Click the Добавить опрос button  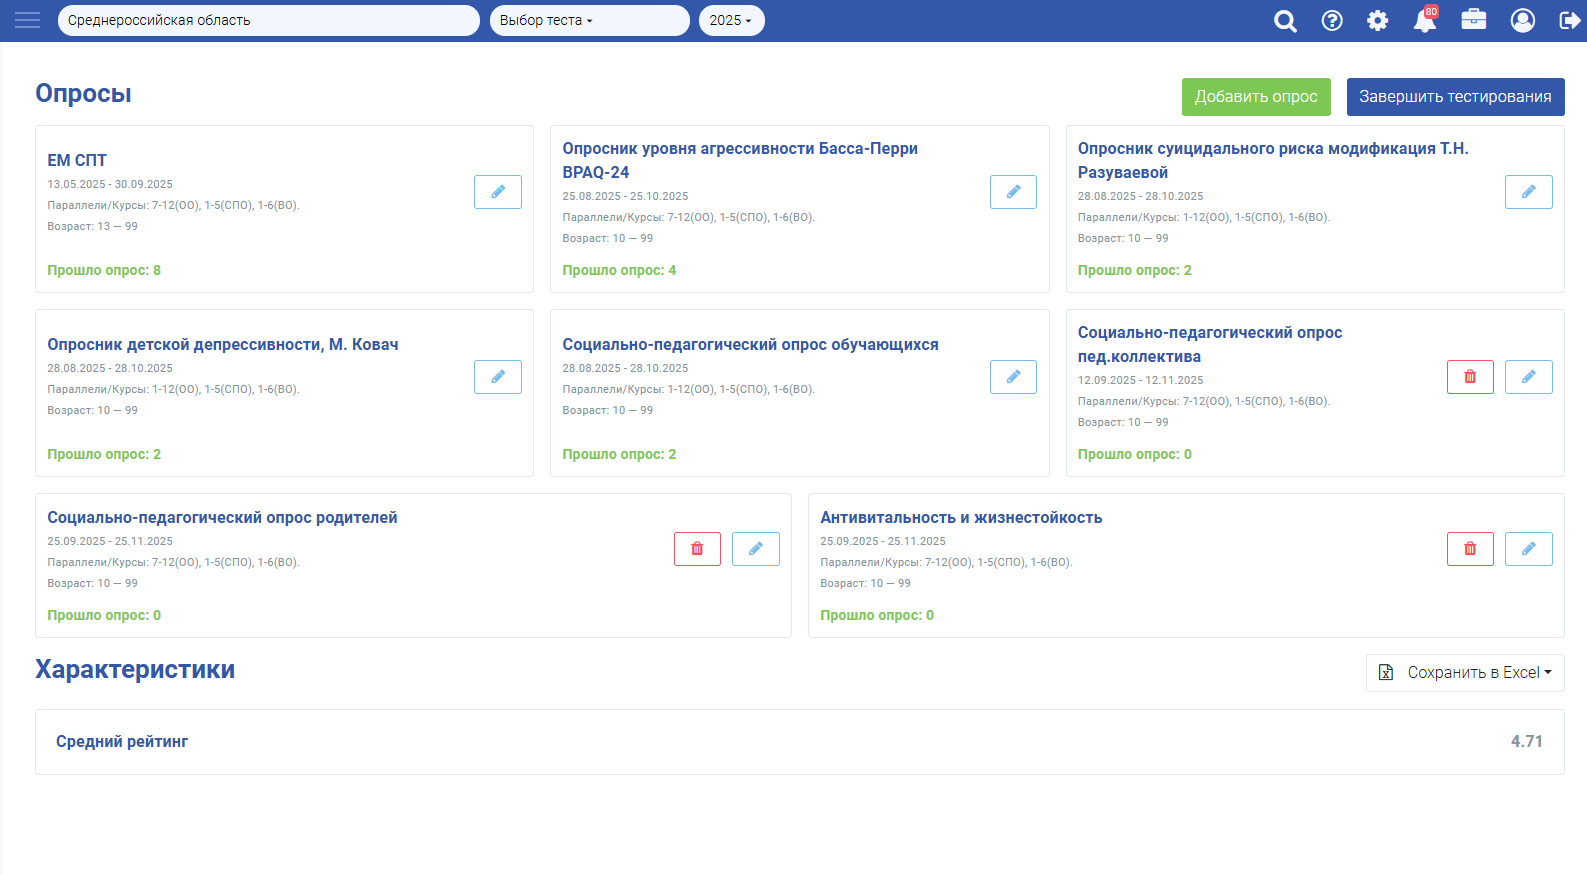[1255, 97]
